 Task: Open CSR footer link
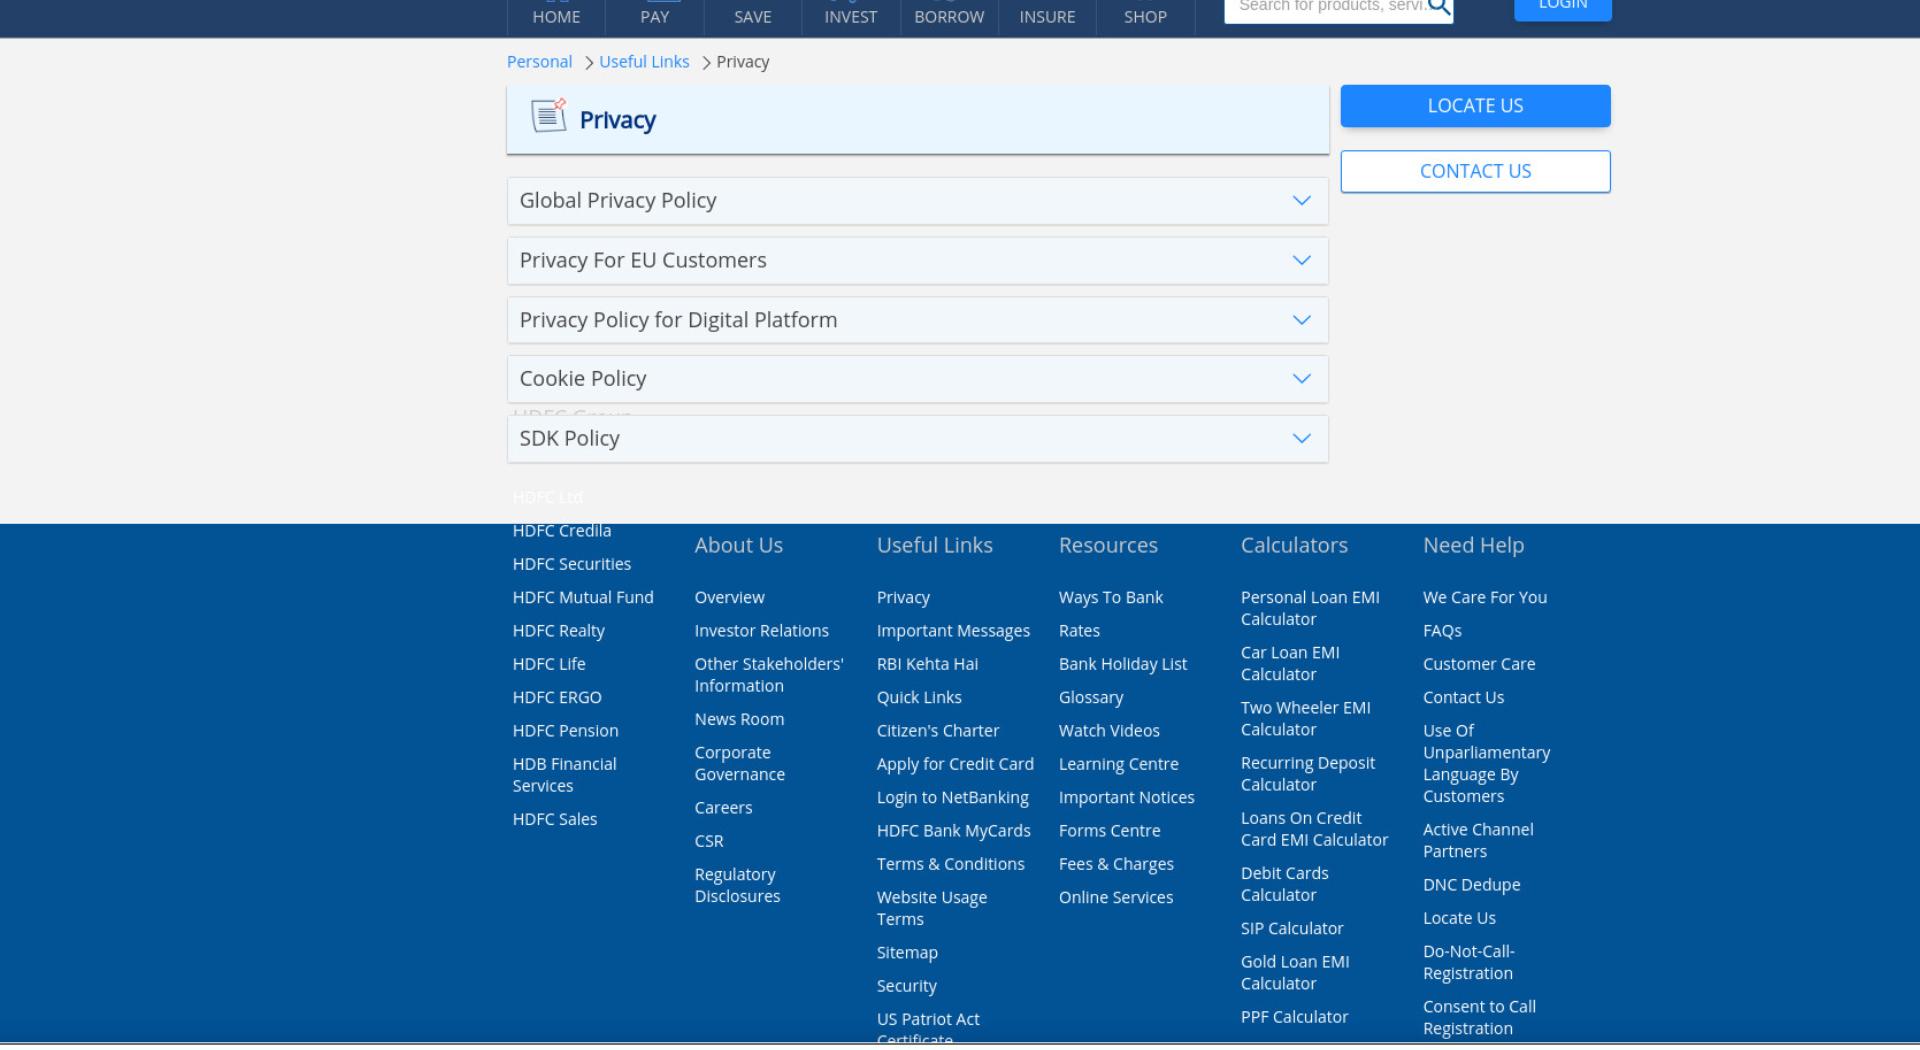point(709,841)
